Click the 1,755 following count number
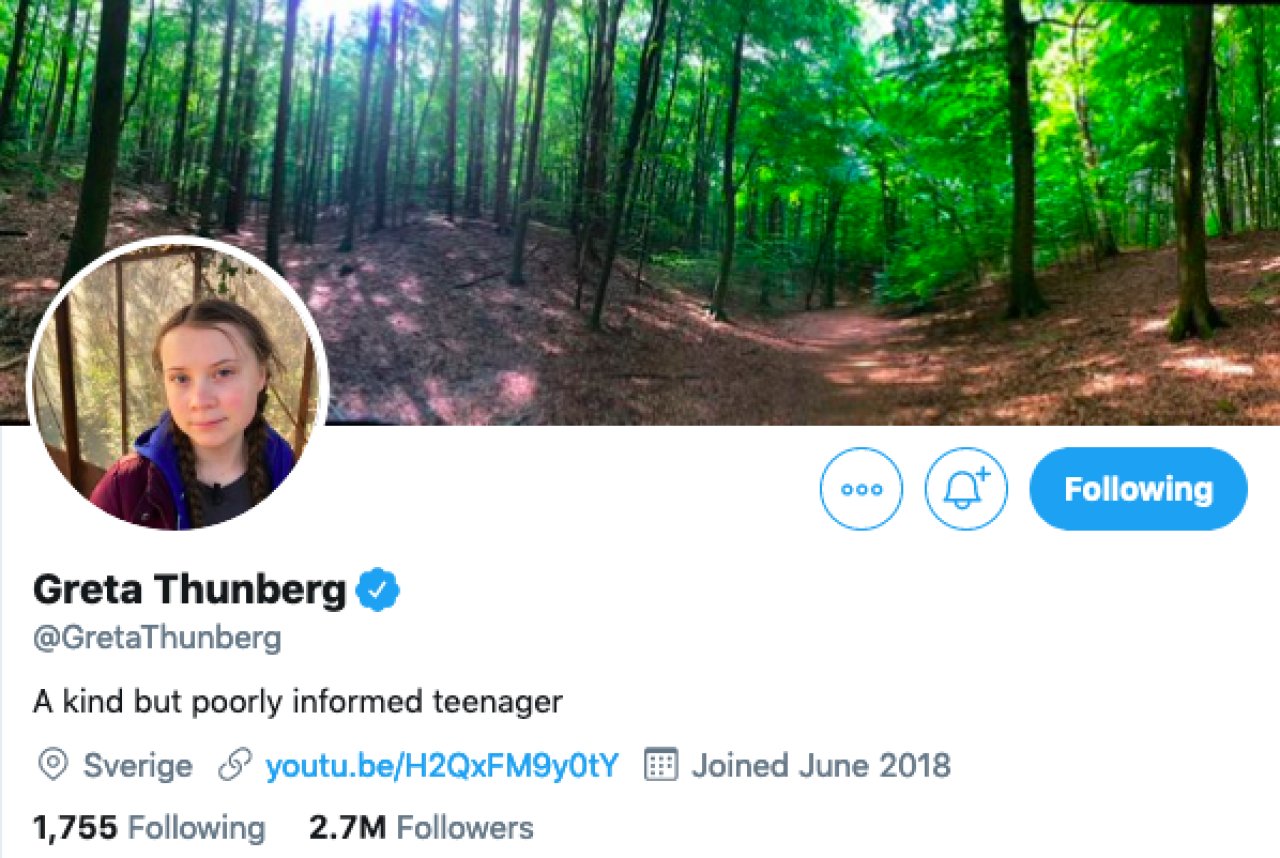Image resolution: width=1280 pixels, height=858 pixels. click(x=76, y=828)
